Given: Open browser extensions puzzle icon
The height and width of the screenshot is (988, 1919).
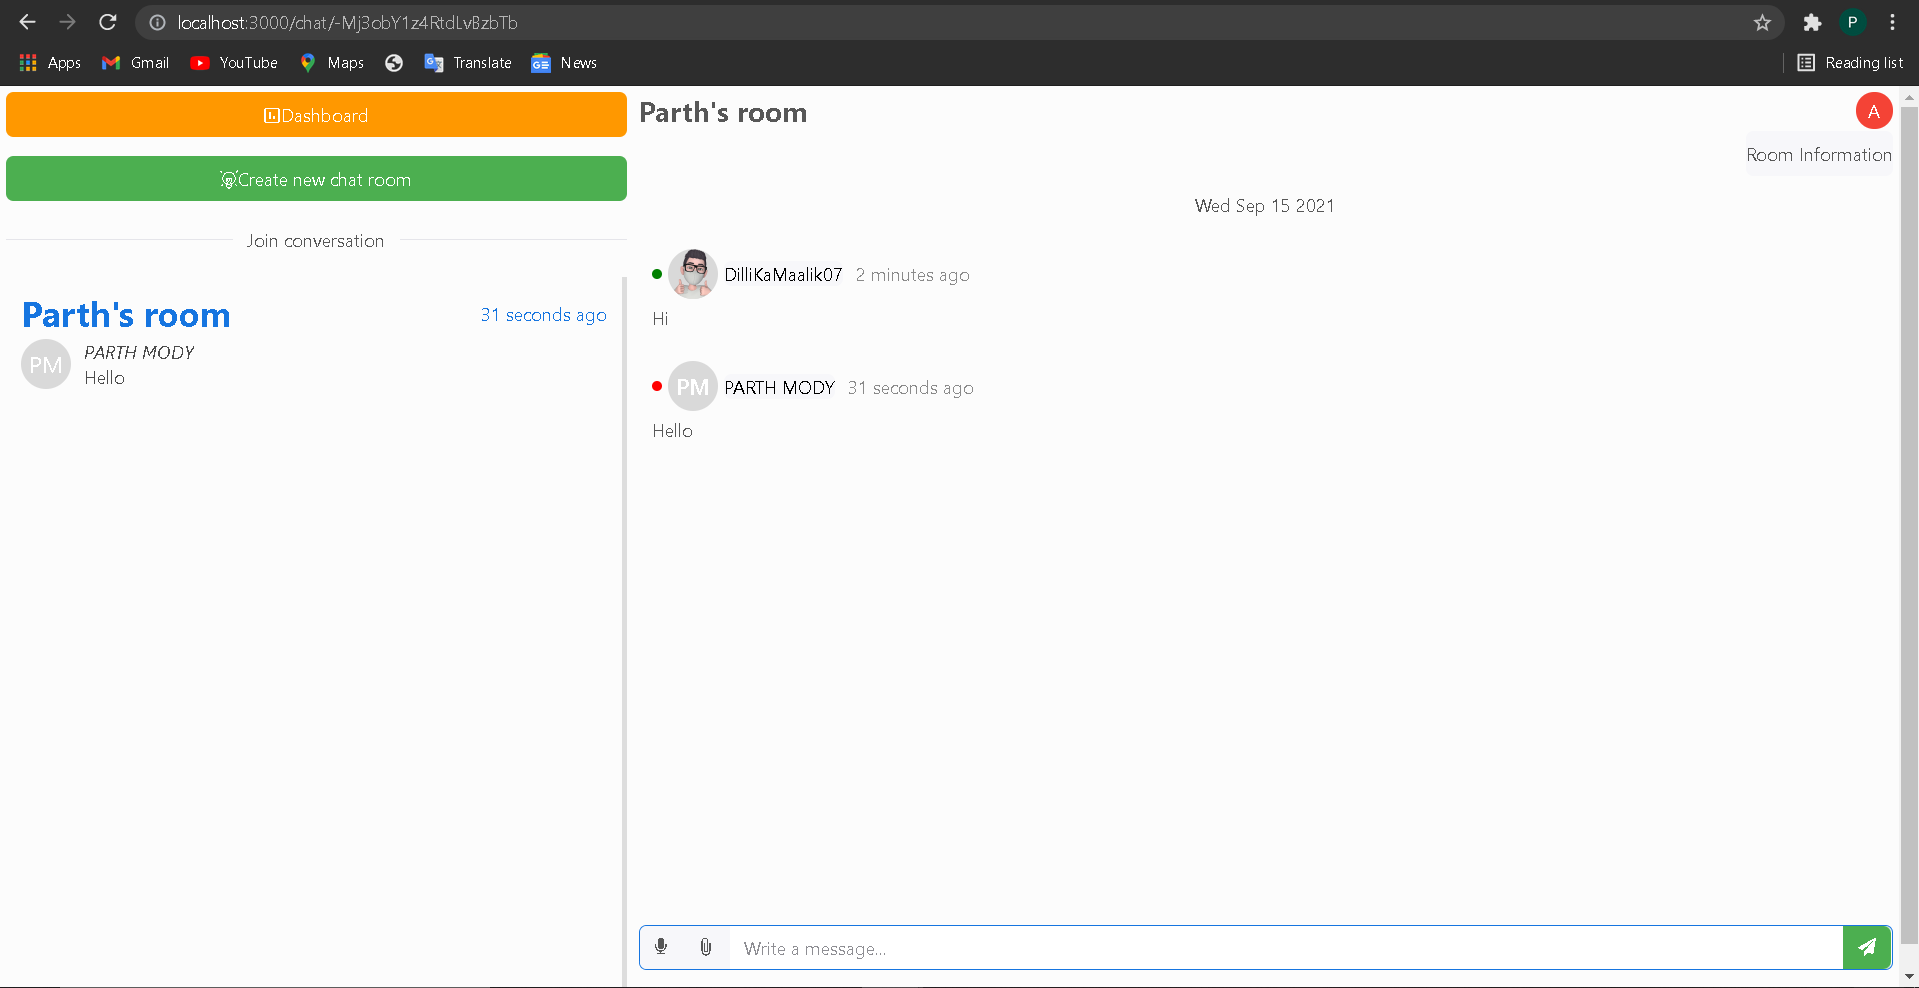Looking at the screenshot, I should pos(1812,22).
